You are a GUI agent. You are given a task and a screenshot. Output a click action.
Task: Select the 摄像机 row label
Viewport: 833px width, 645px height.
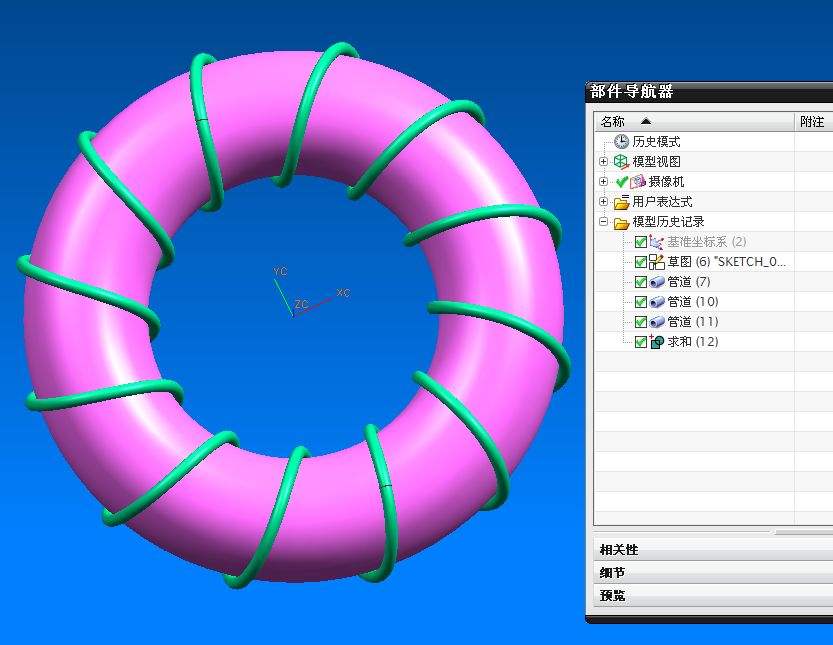click(666, 182)
